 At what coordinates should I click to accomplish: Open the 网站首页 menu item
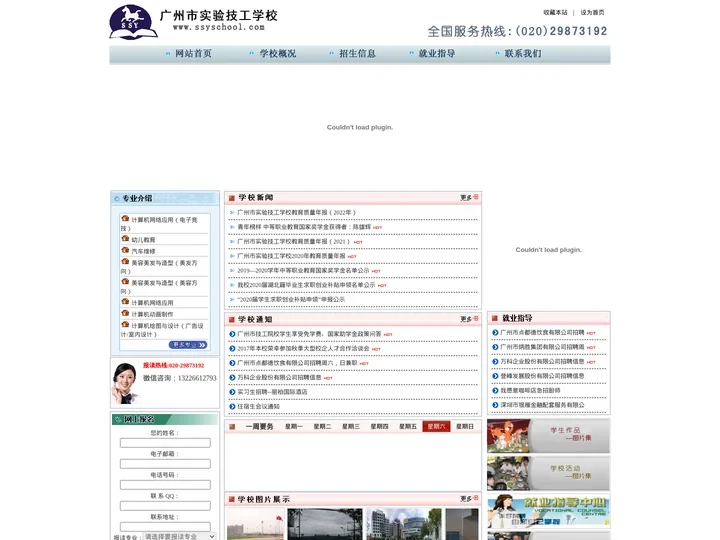click(193, 54)
